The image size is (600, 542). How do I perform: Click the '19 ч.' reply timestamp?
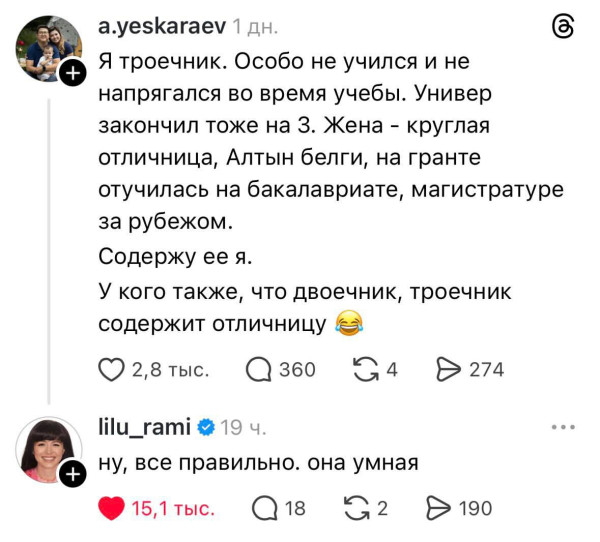(x=243, y=427)
